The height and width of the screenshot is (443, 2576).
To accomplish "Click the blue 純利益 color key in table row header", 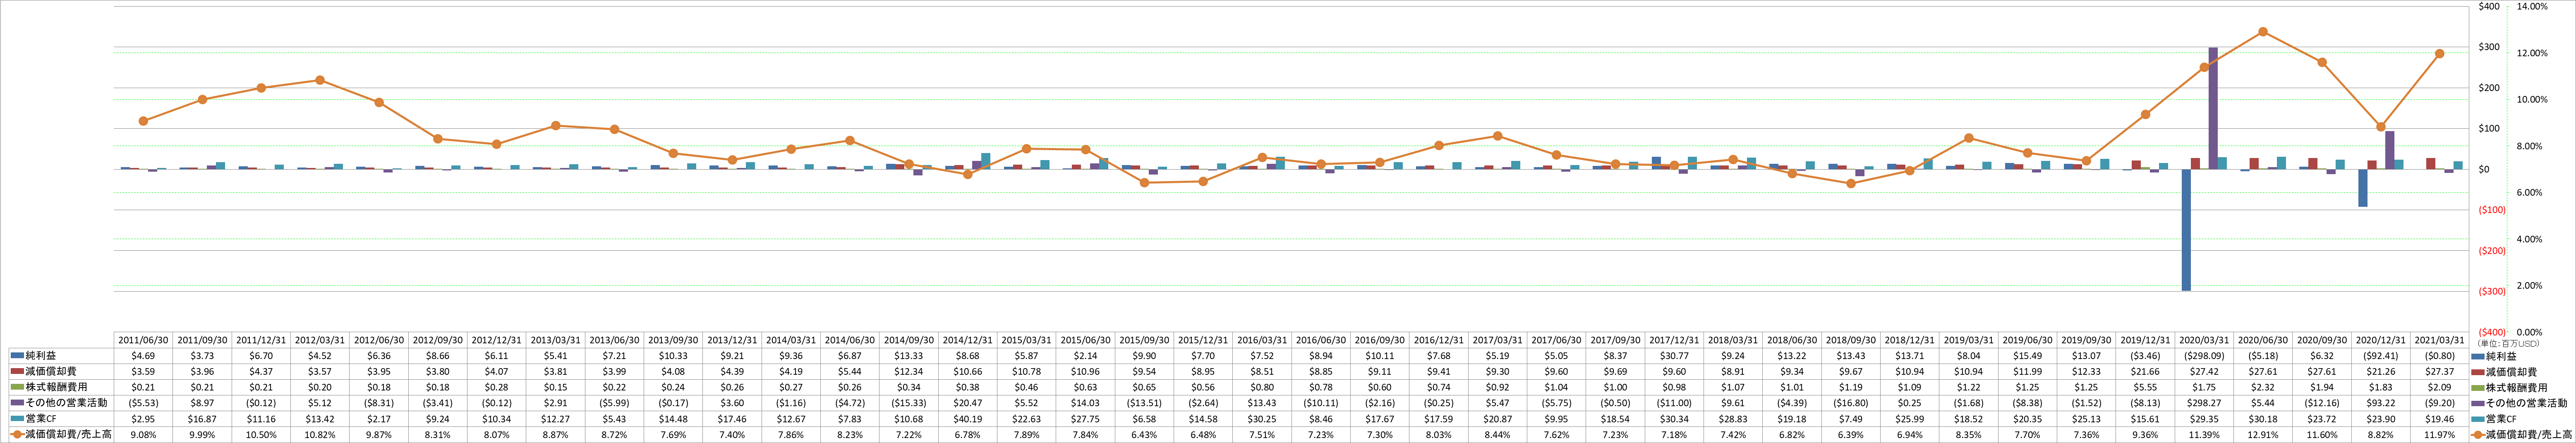I will click(17, 356).
